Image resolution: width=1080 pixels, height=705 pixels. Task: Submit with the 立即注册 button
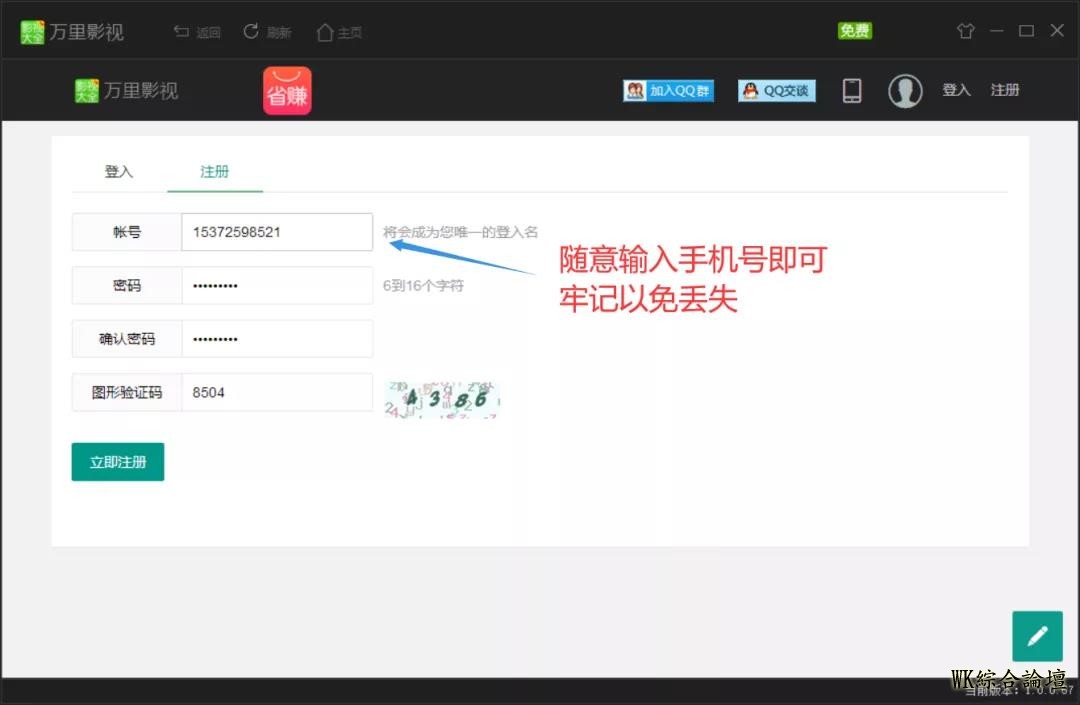(x=118, y=462)
